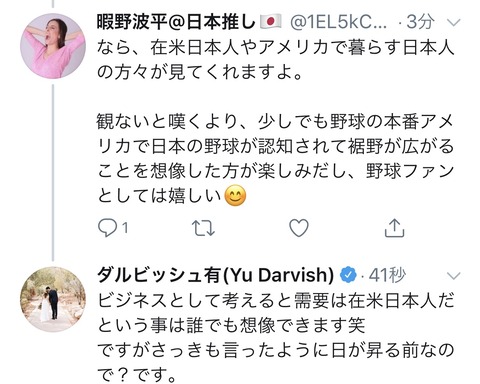480x384 pixels.
Task: Click the Japan flag emoji in display name
Action: (270, 22)
